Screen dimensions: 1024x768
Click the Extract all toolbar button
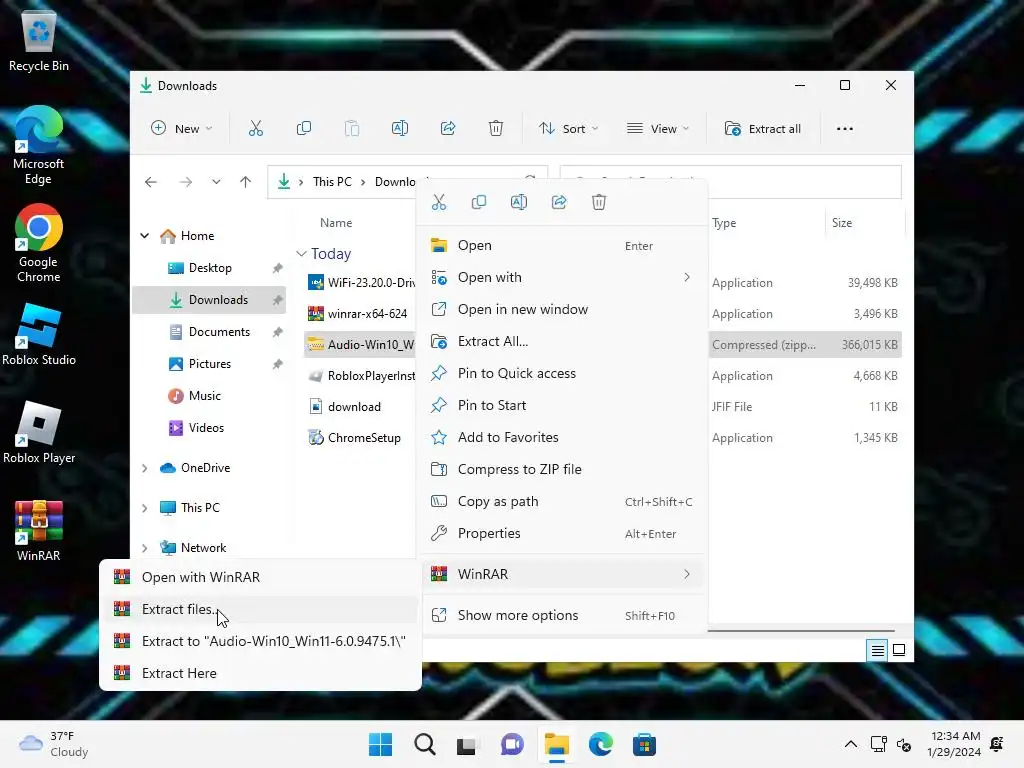pyautogui.click(x=763, y=129)
